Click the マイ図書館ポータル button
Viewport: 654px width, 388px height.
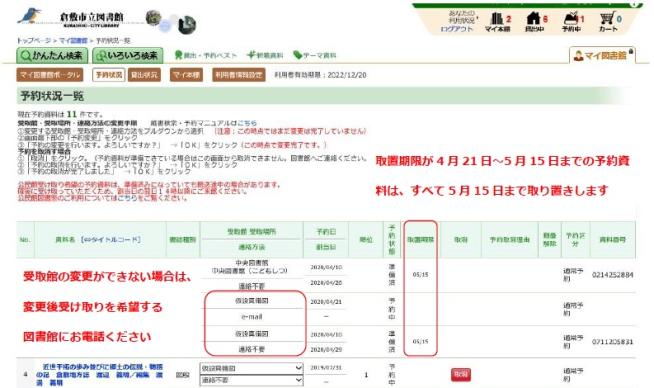[50, 75]
